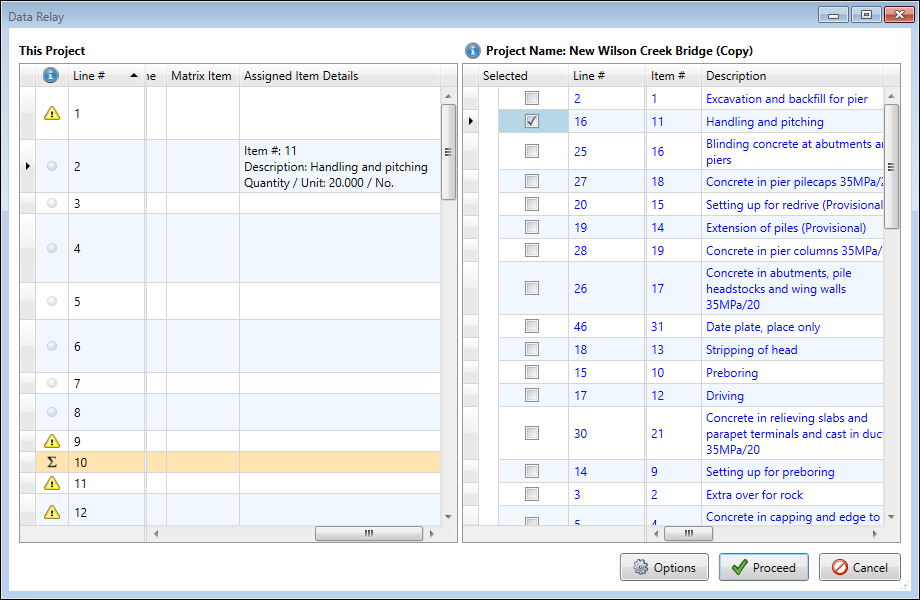Viewport: 920px width, 600px height.
Task: Click the Assigned Item Details column header
Action: click(301, 76)
